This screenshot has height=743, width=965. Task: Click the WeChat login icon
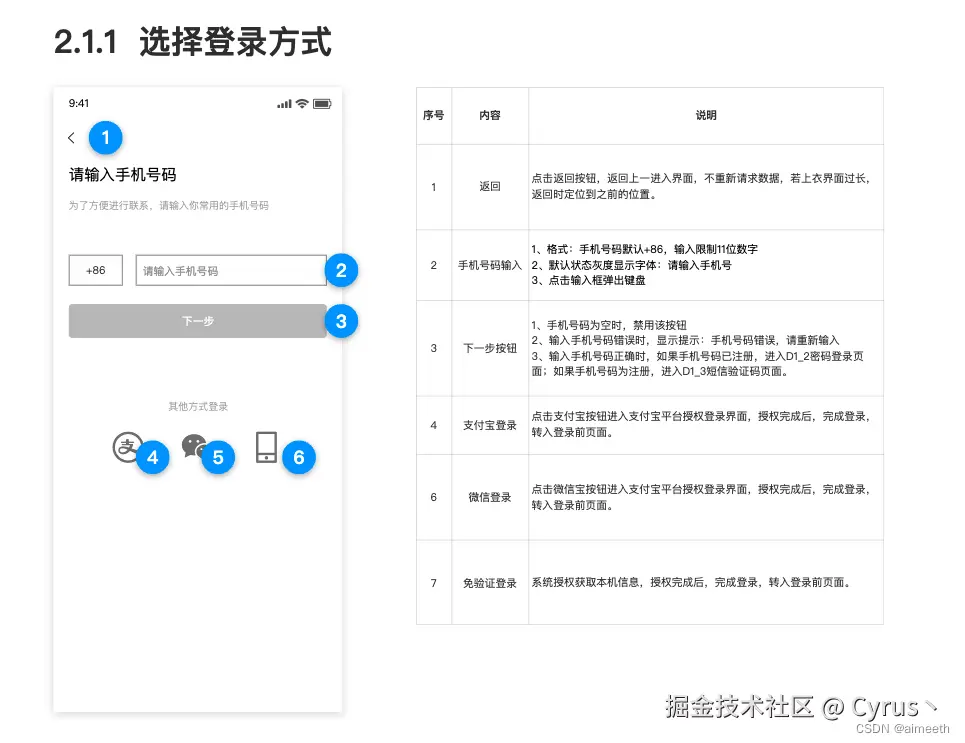click(194, 446)
